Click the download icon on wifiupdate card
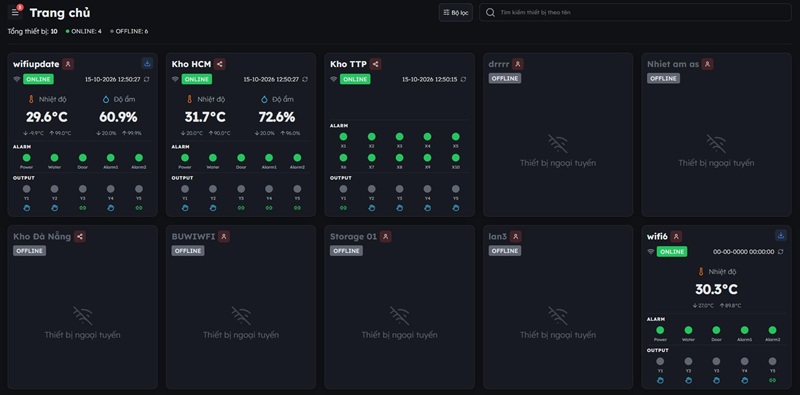The width and height of the screenshot is (800, 395). 147,63
